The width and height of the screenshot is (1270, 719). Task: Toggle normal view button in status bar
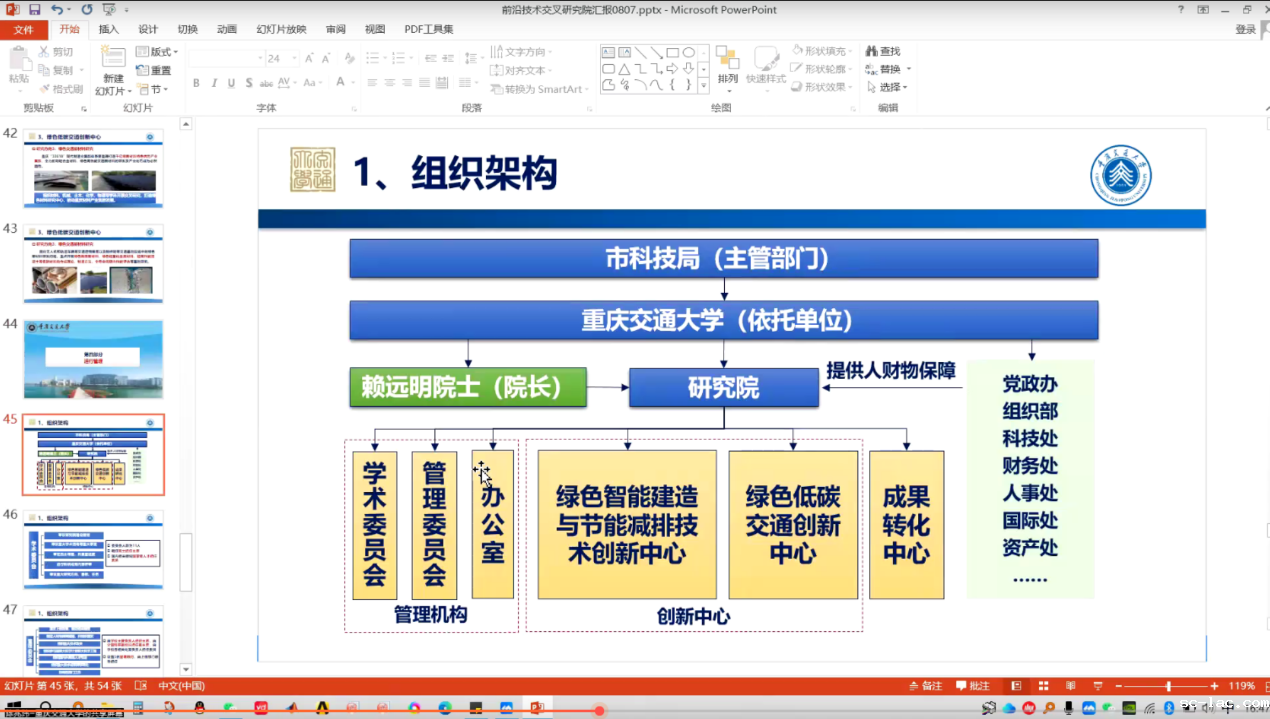click(1016, 686)
